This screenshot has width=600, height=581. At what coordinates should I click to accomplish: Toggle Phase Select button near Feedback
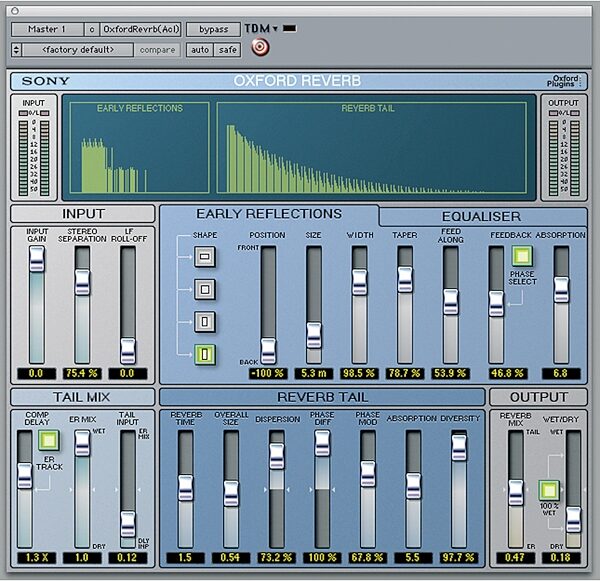tap(522, 256)
